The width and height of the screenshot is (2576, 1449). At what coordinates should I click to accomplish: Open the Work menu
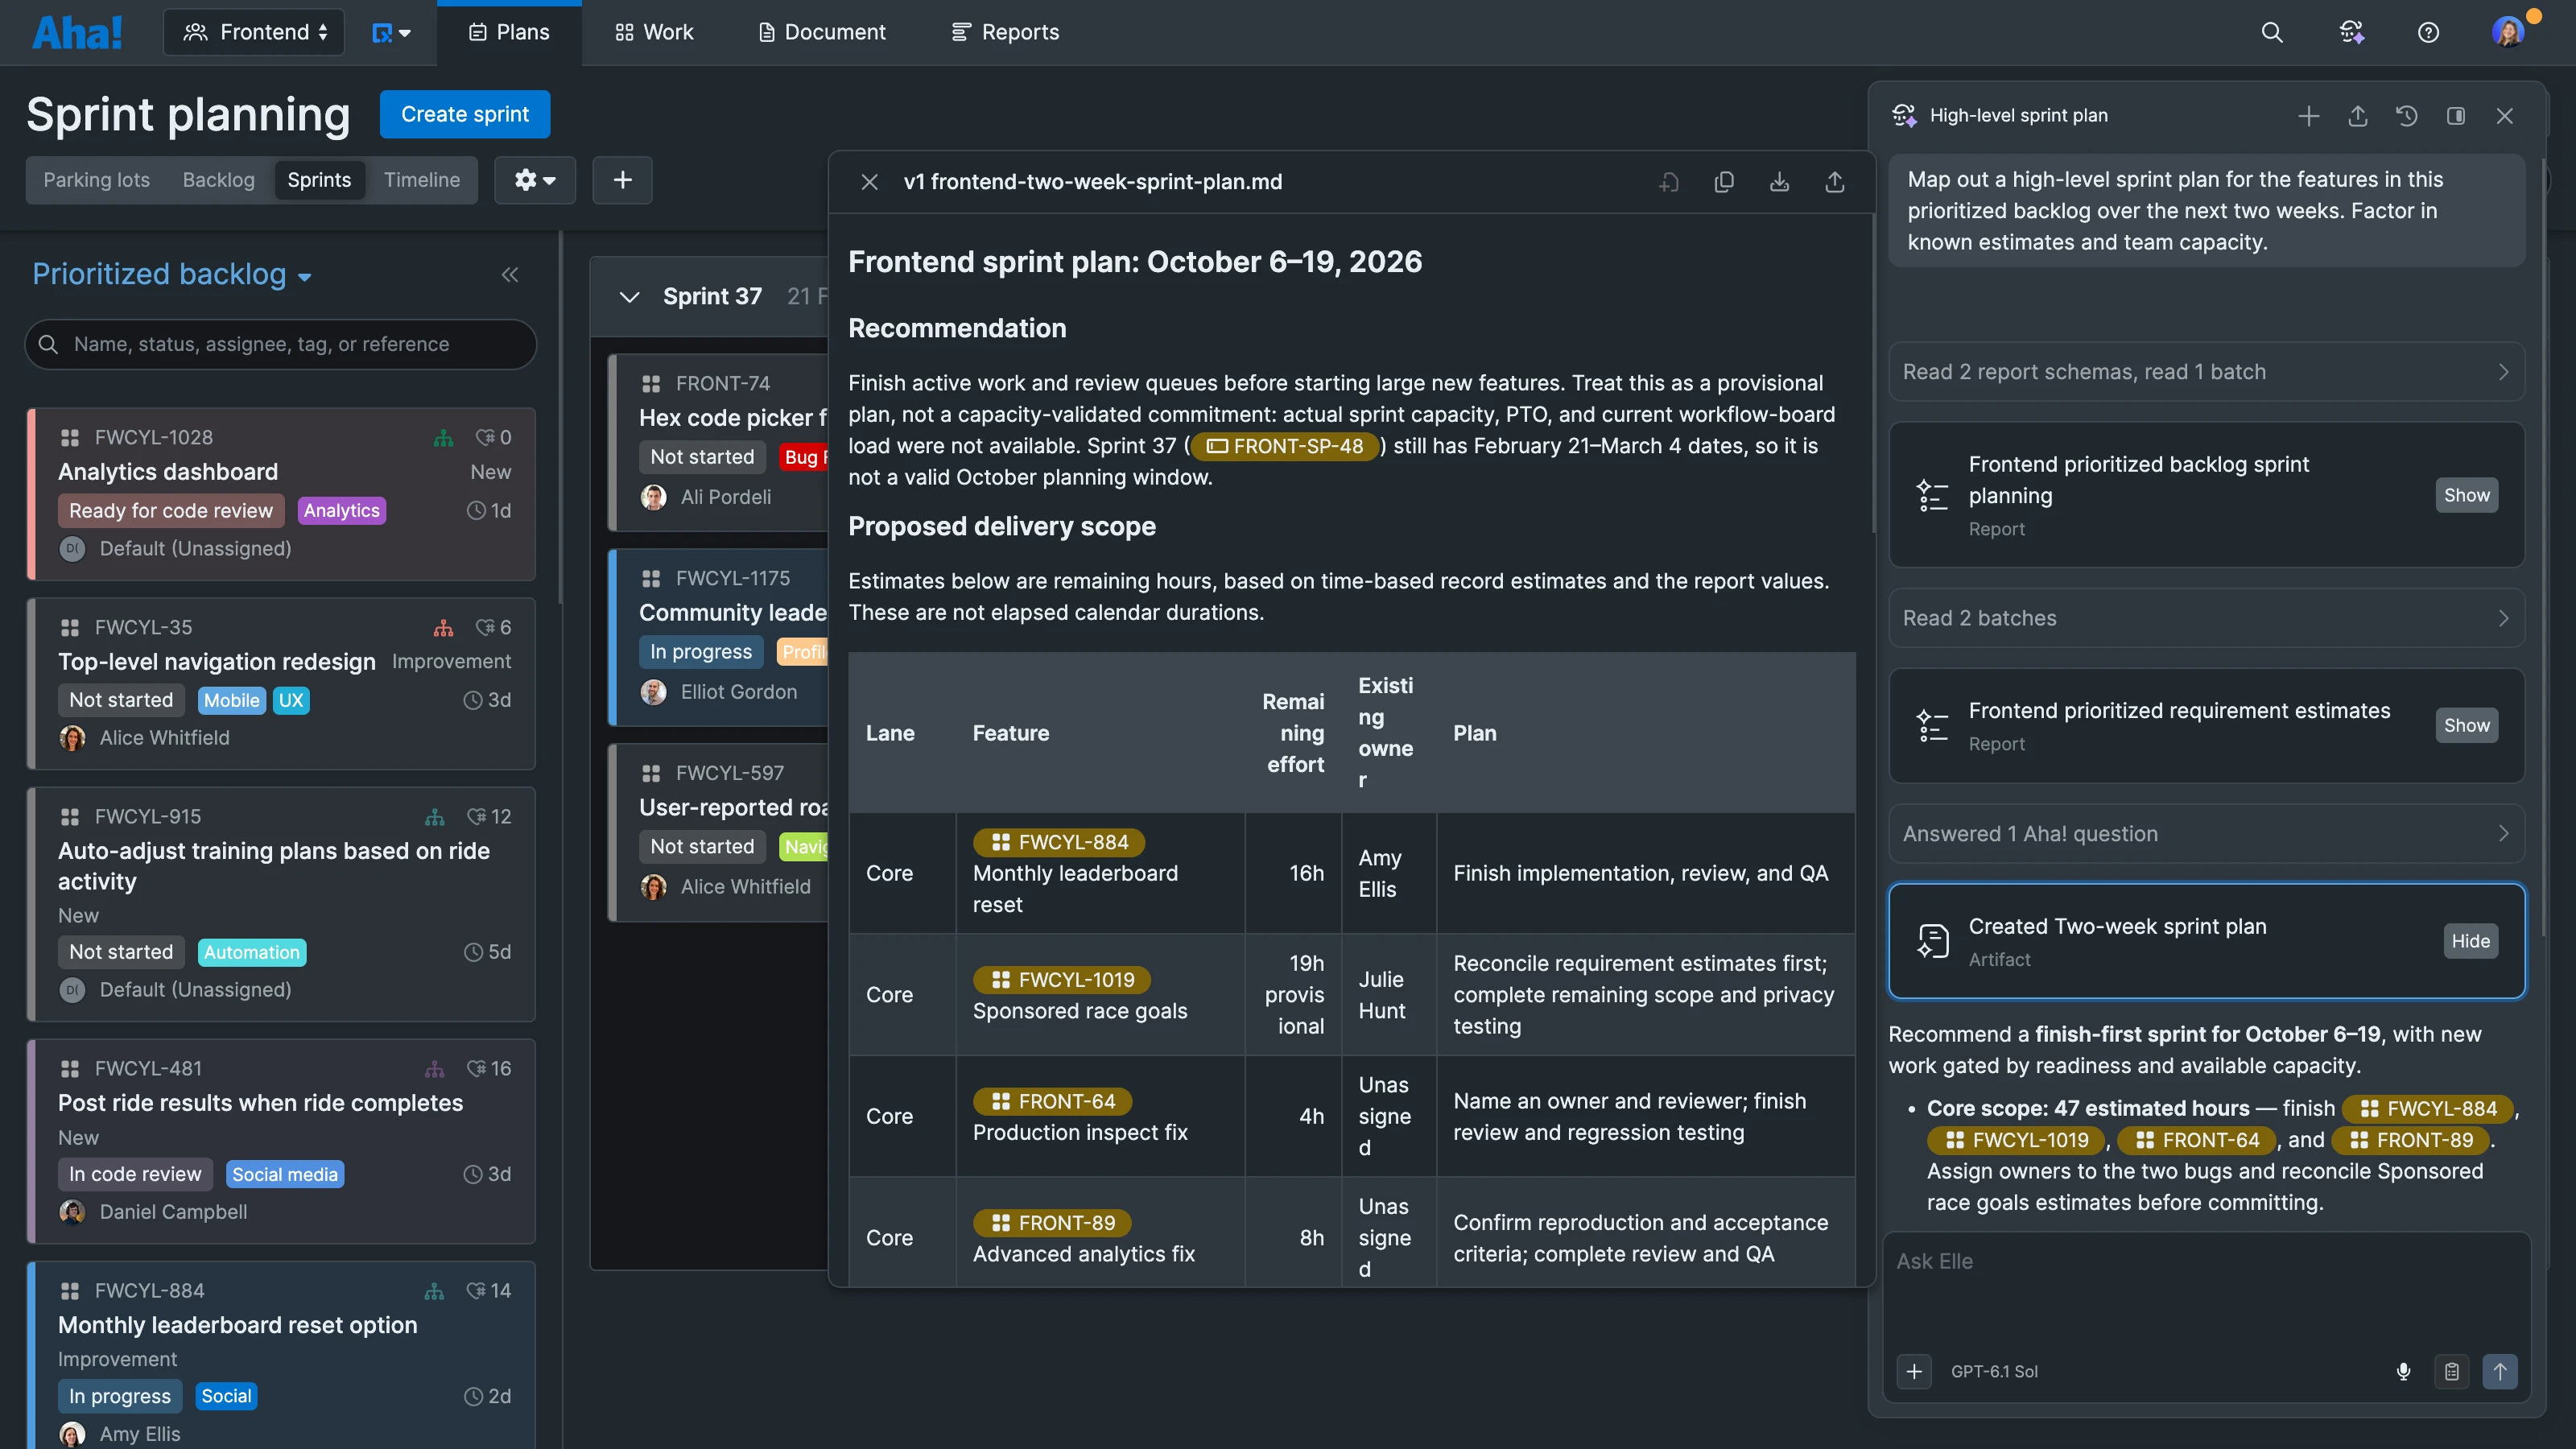pyautogui.click(x=654, y=32)
